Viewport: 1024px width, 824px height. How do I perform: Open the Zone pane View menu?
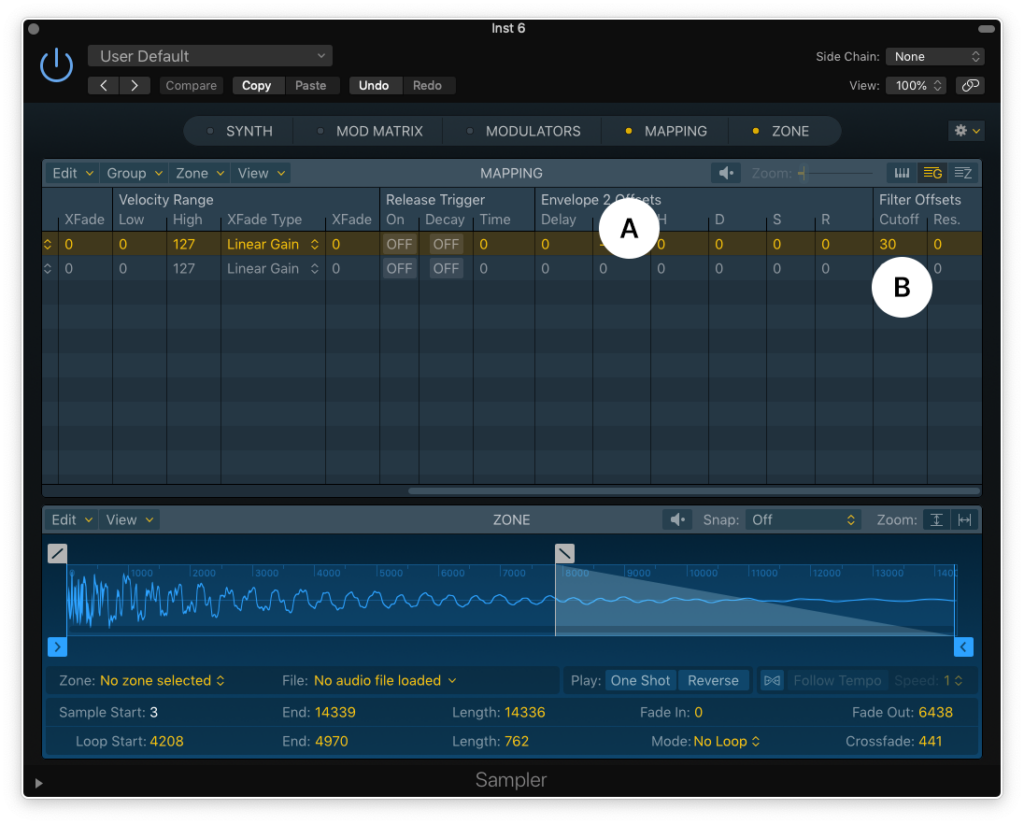(129, 520)
